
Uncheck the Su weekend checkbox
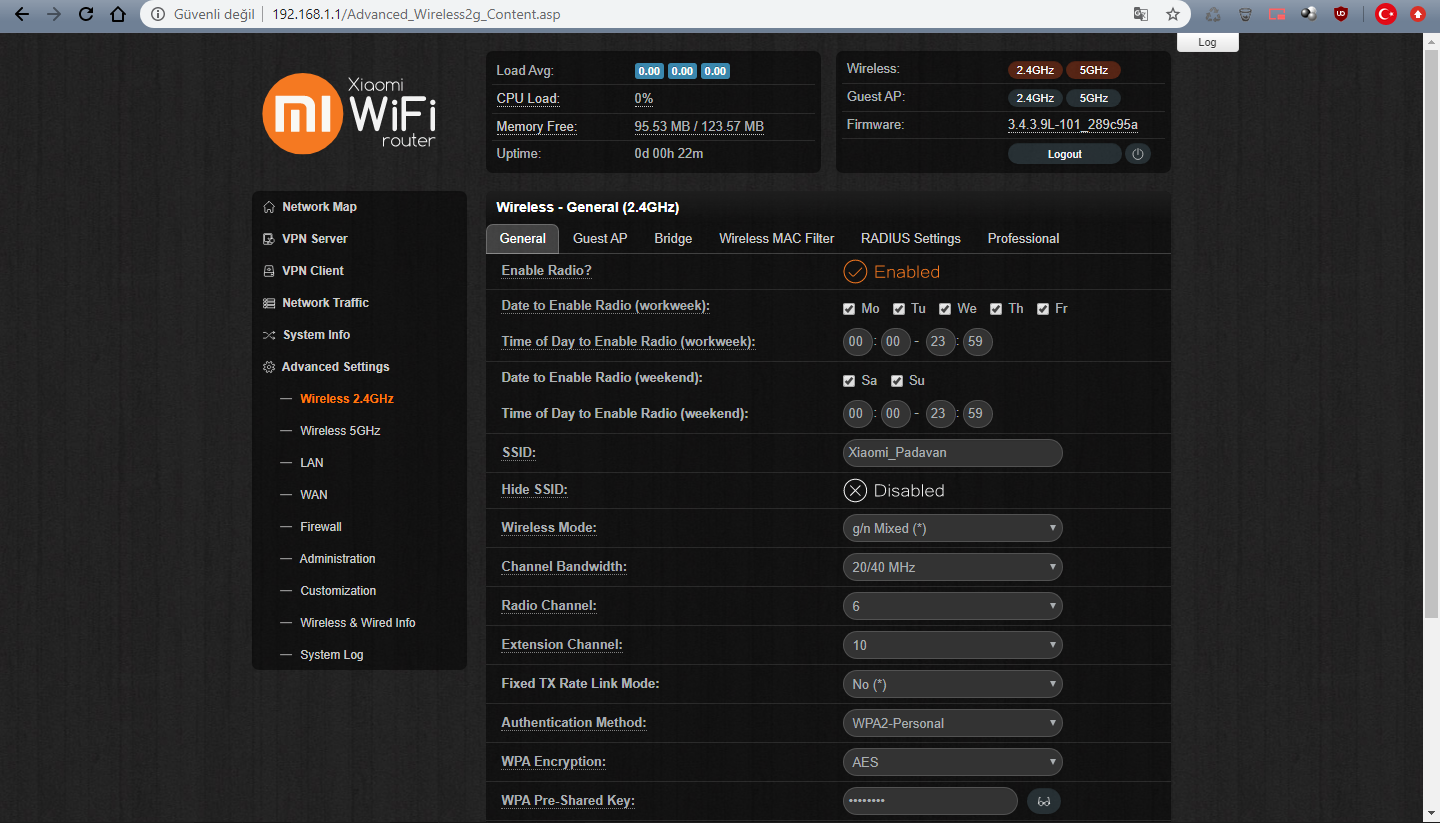[897, 381]
